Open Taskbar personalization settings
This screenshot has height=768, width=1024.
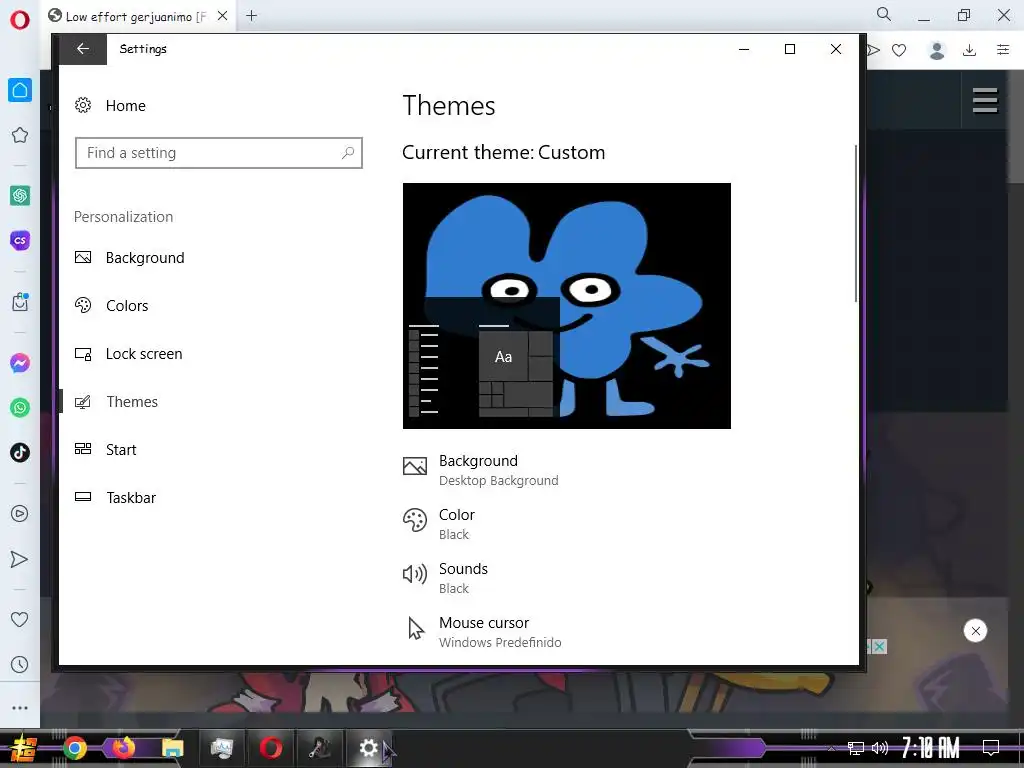pos(115,498)
